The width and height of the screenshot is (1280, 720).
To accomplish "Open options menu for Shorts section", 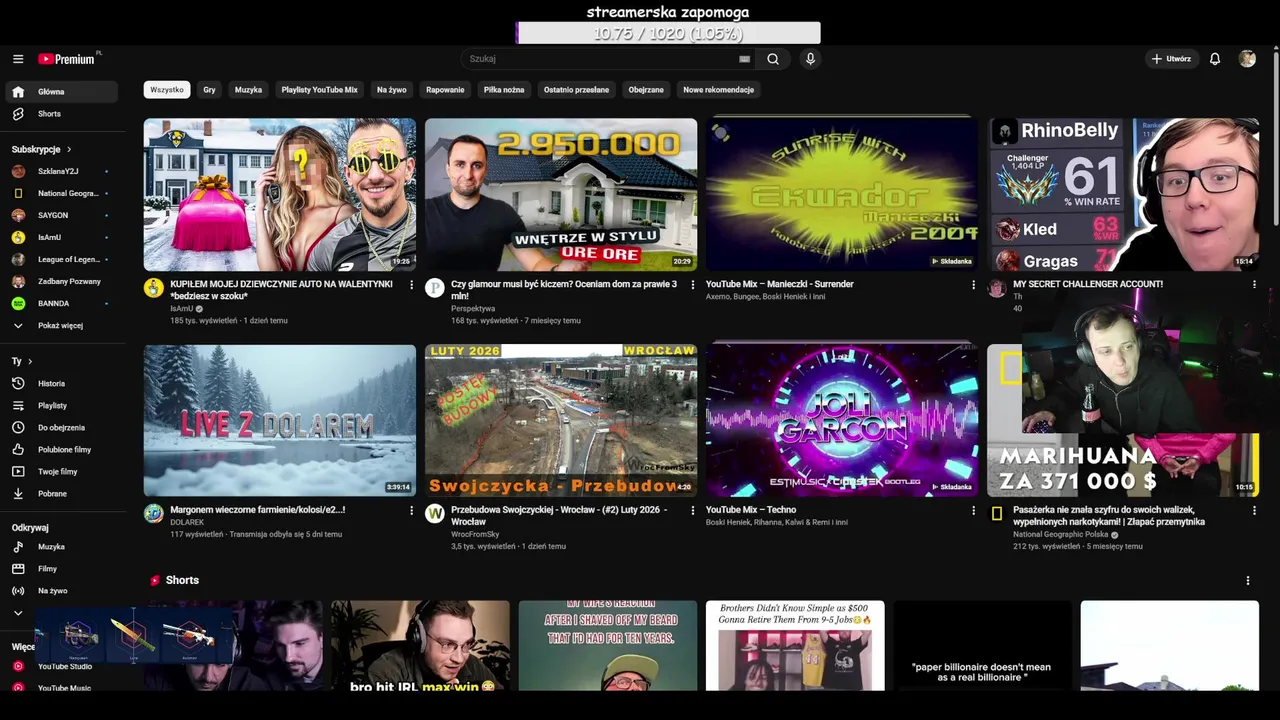I will 1247,581.
